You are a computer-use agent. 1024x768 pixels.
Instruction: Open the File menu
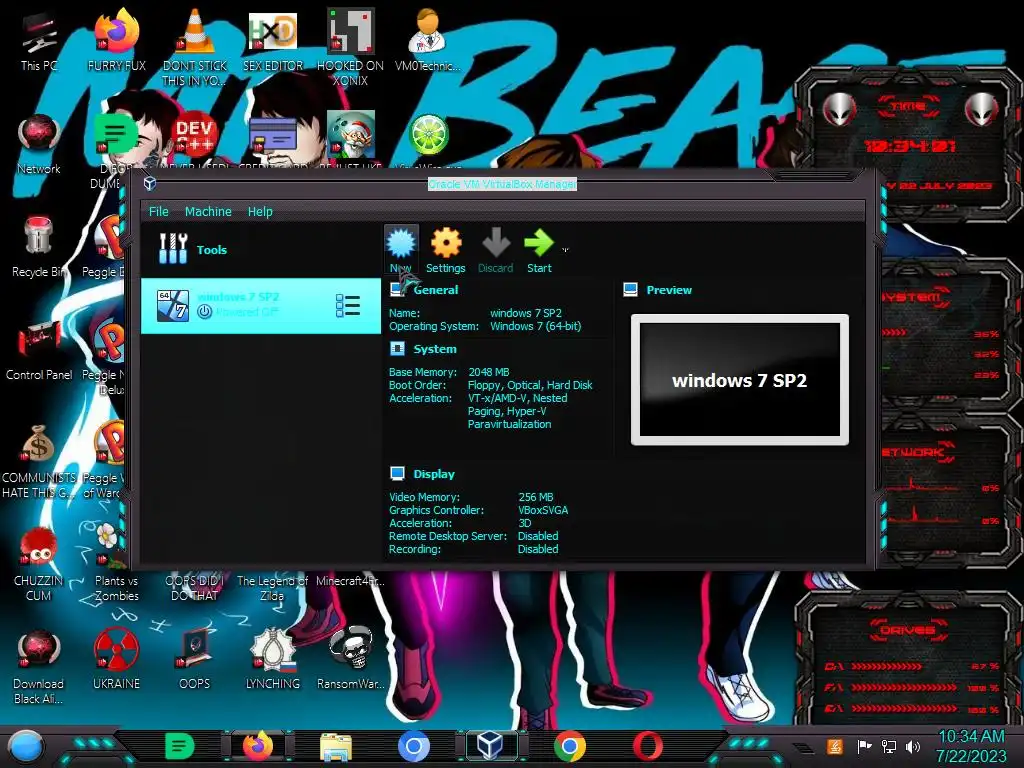coord(159,212)
